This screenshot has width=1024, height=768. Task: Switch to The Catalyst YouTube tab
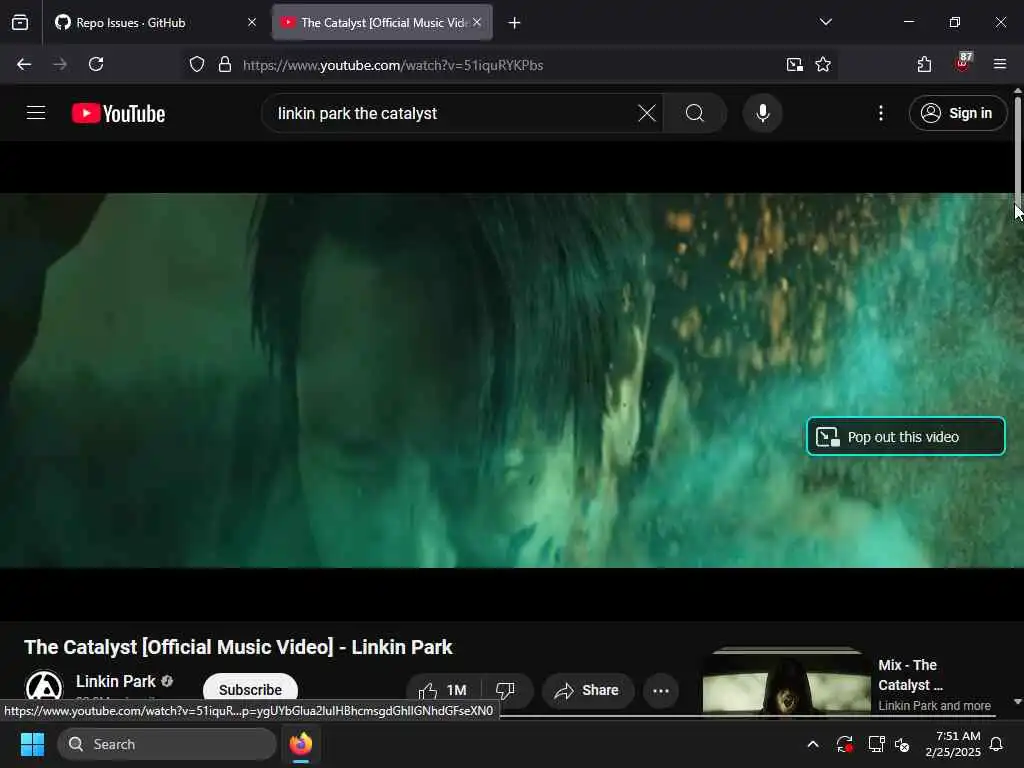[382, 23]
